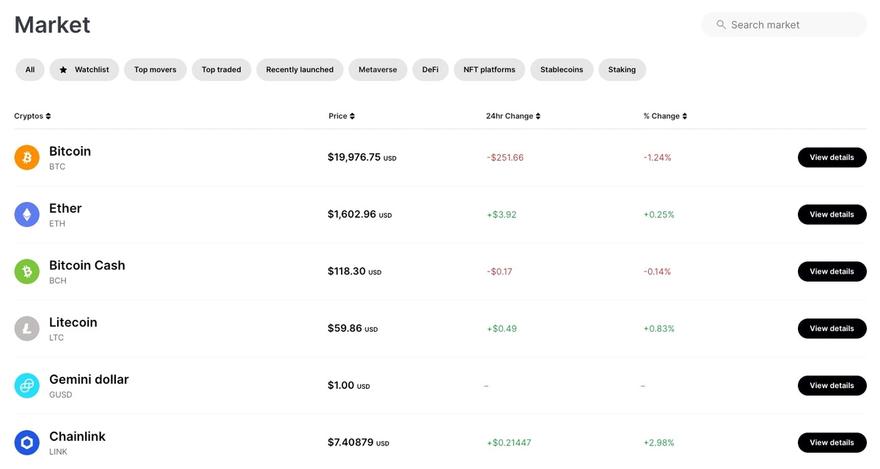View details for Chainlink

click(x=832, y=443)
